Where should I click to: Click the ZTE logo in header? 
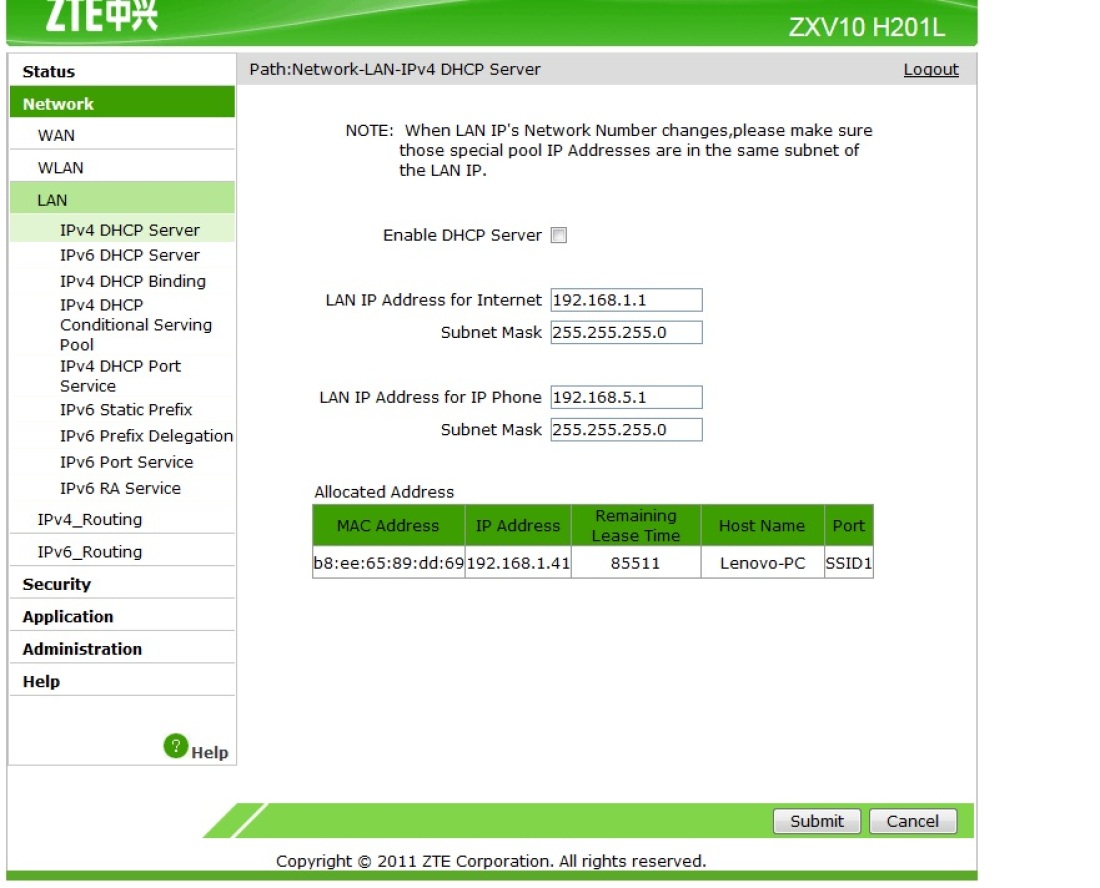pyautogui.click(x=101, y=15)
